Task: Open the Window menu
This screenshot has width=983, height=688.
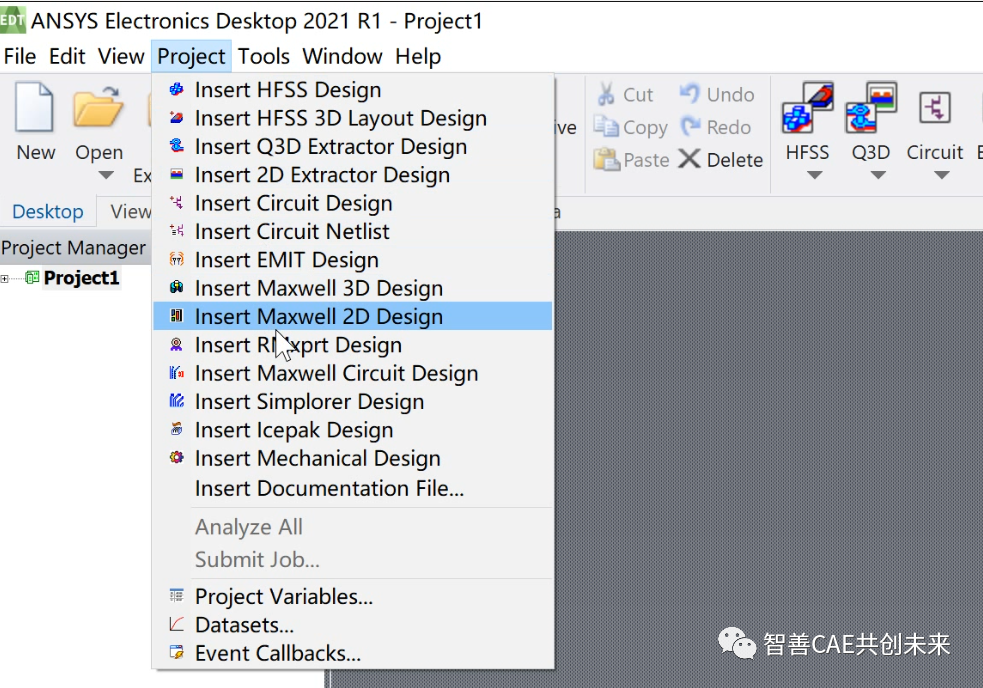Action: [342, 56]
